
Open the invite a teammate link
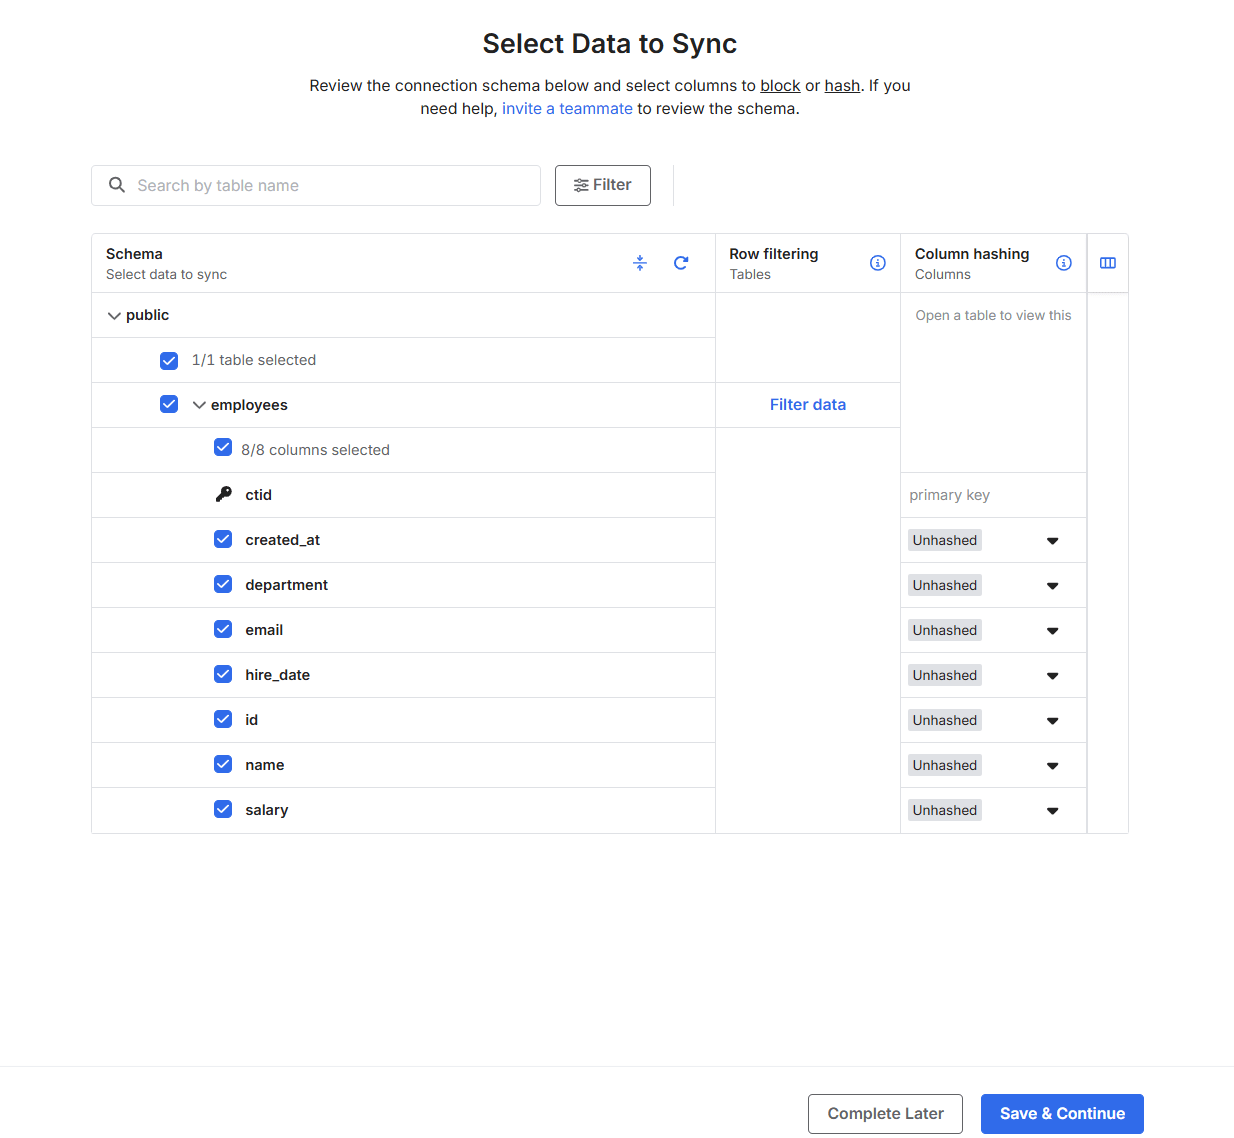point(567,109)
